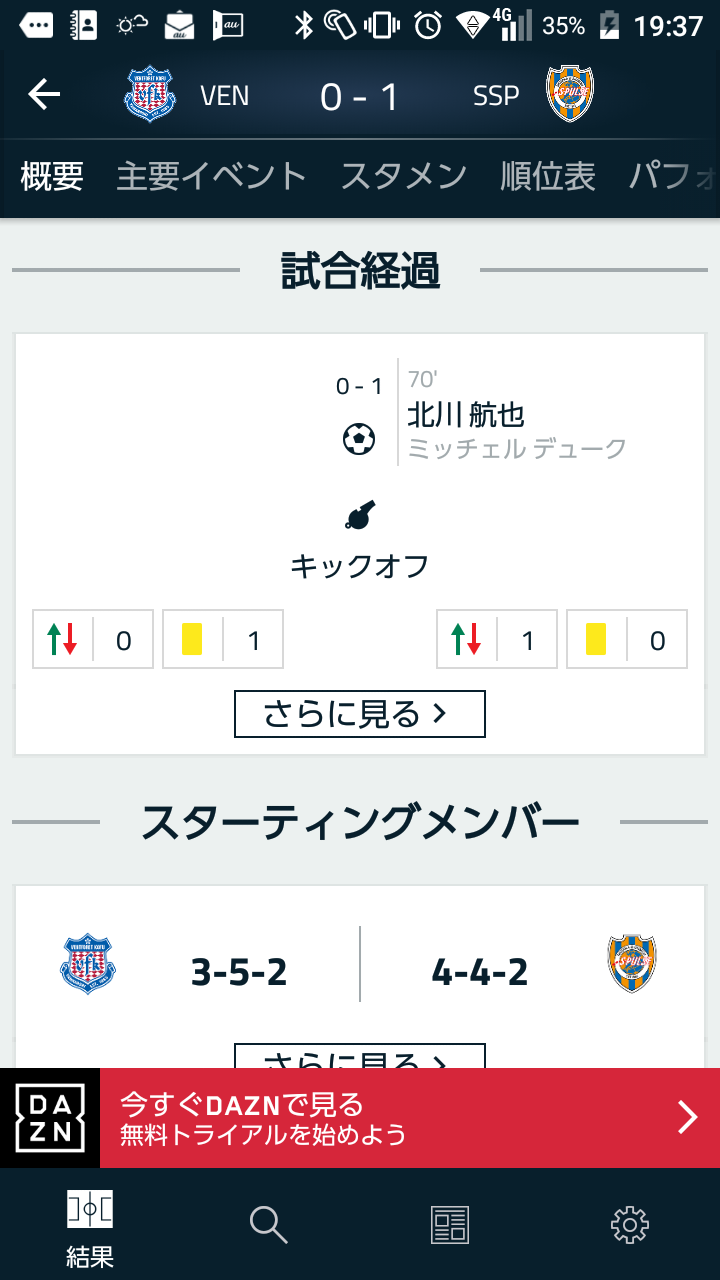The image size is (720, 1280).
Task: Open settings gear in bottom bar
Action: (630, 1224)
